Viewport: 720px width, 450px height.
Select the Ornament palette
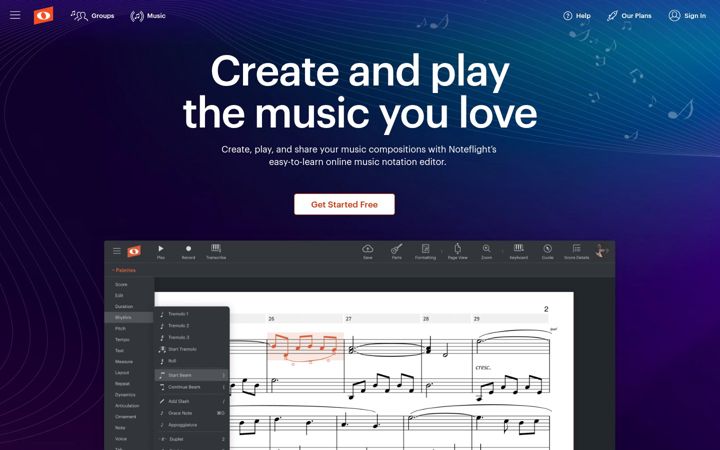[x=125, y=417]
